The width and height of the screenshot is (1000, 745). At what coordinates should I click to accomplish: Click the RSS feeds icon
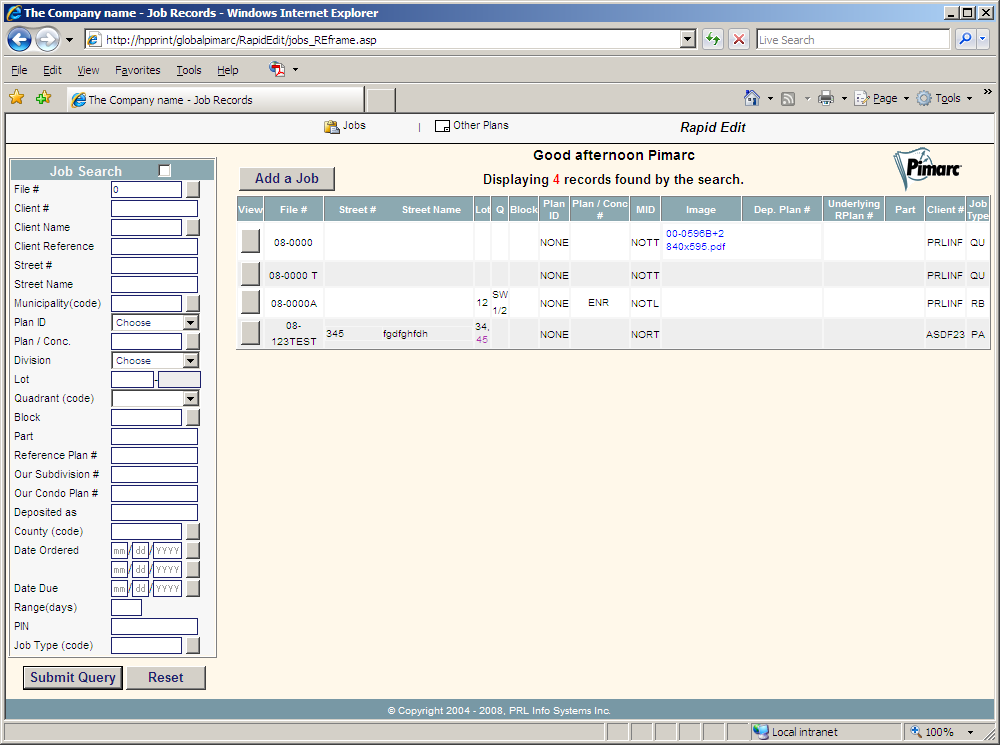pyautogui.click(x=788, y=98)
